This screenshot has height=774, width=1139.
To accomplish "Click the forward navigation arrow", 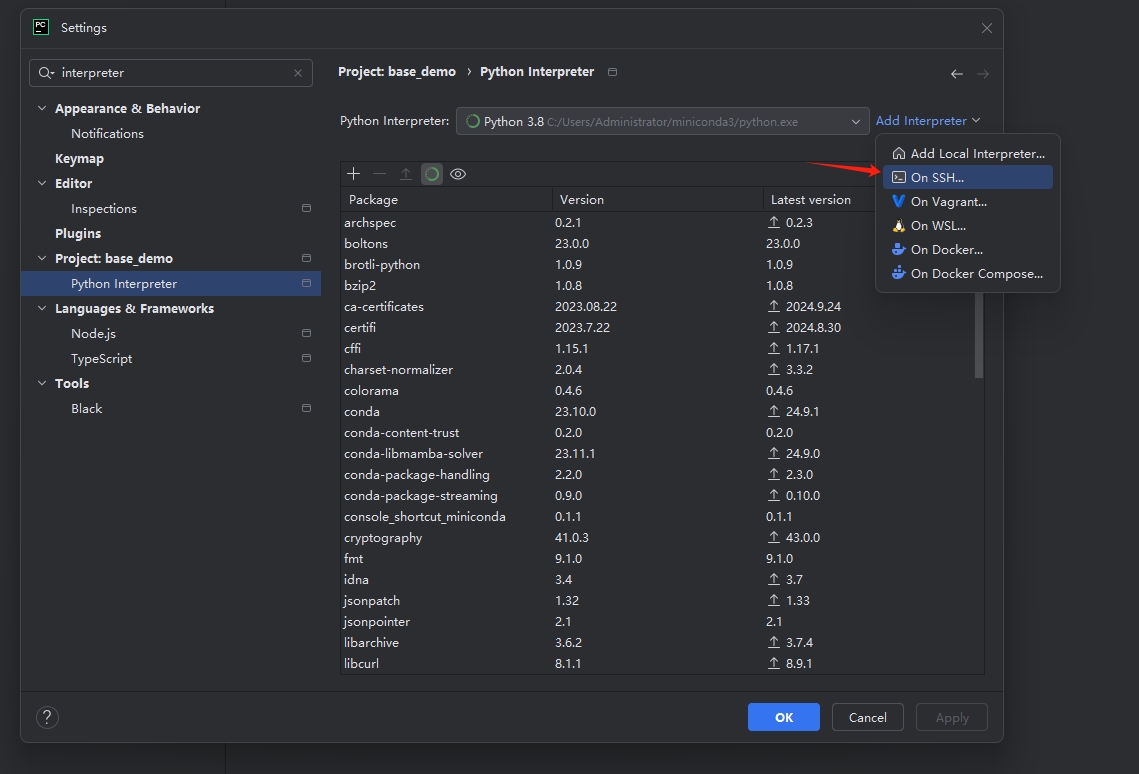I will [x=982, y=74].
